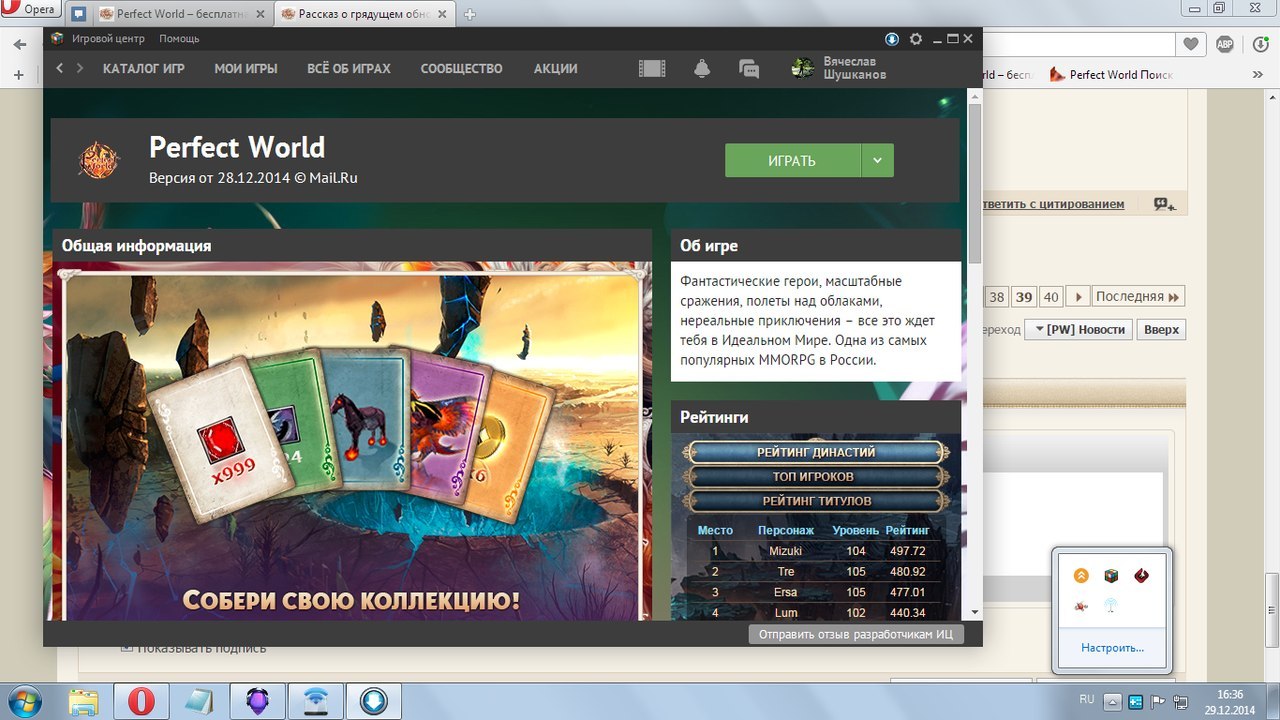Expand hidden system tray icons arrow
This screenshot has width=1280, height=720.
point(1114,700)
